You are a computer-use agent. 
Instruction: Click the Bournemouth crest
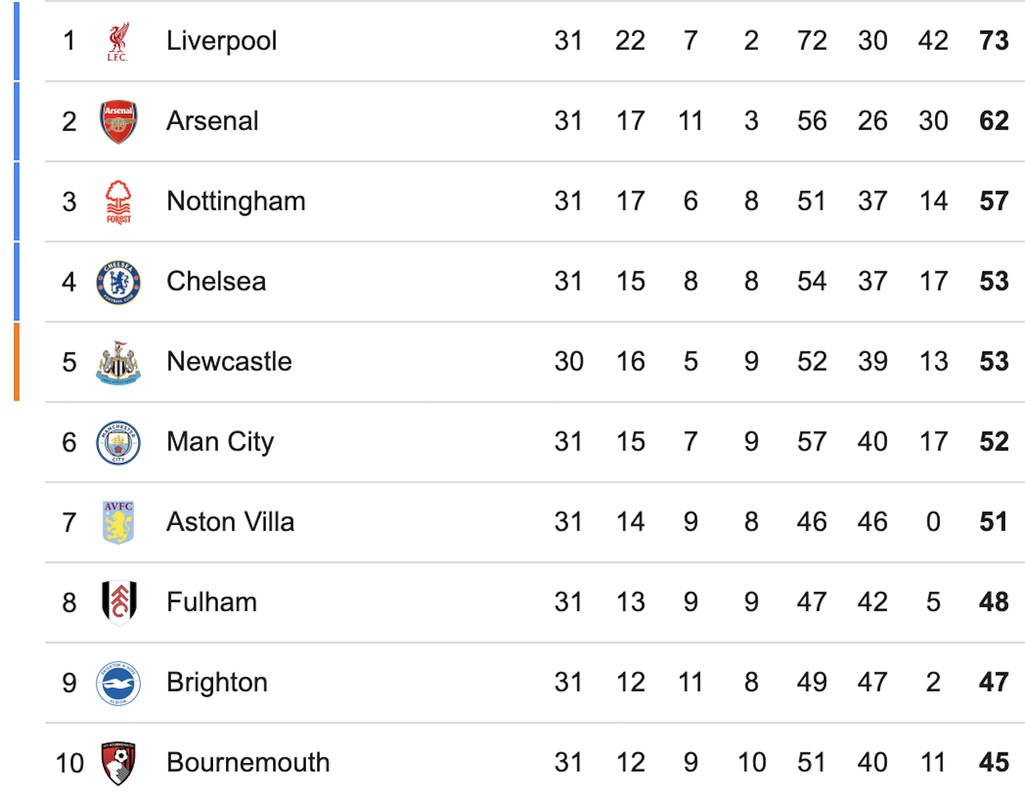coord(118,763)
